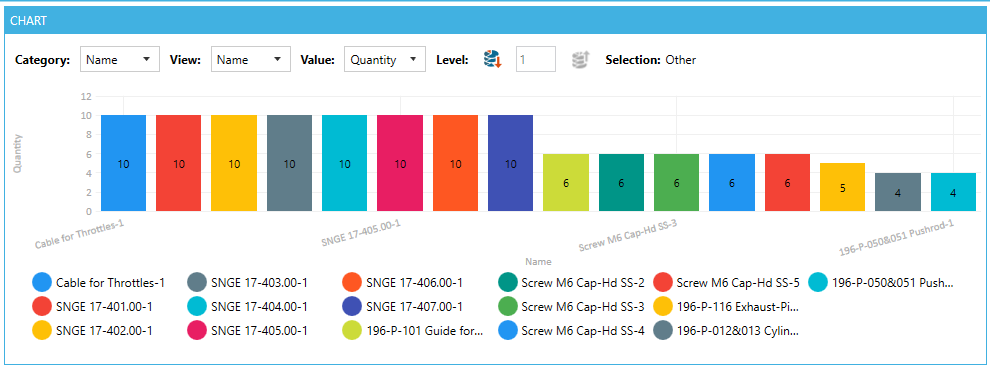
Task: Click the greyed drill-up level icon
Action: (580, 59)
